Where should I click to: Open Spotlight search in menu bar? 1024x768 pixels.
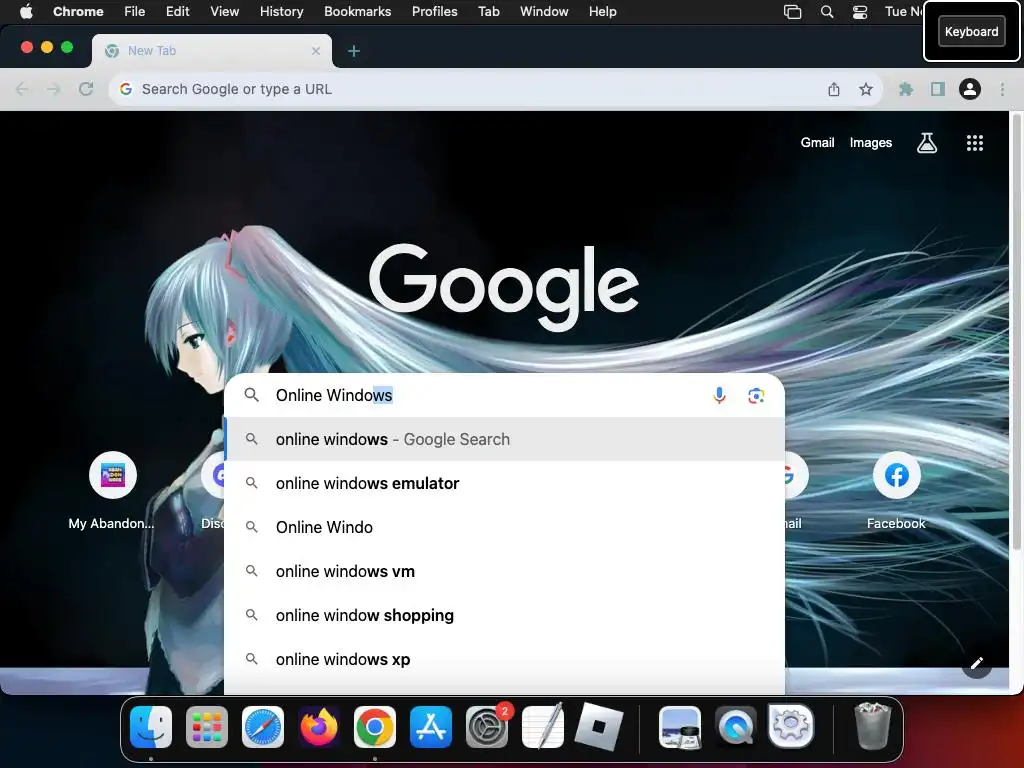(827, 12)
